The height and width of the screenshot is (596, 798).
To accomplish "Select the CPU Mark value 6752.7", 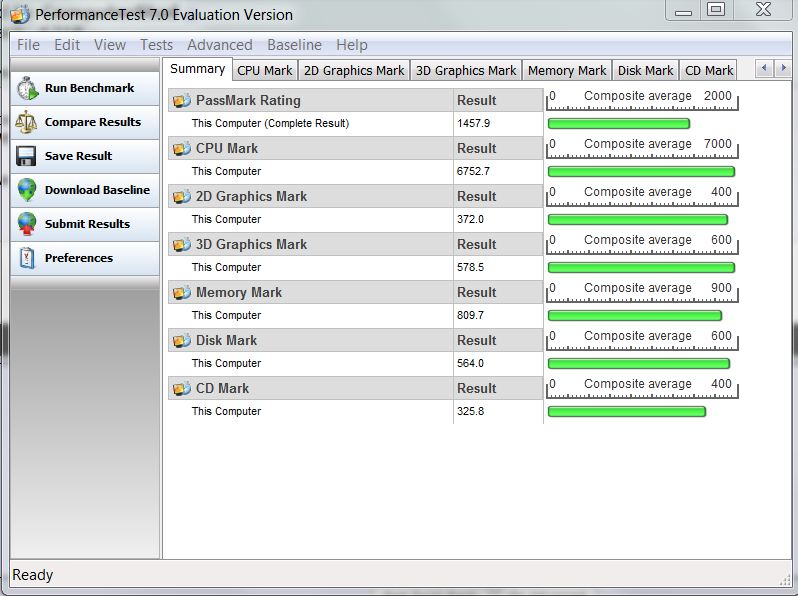I will (473, 172).
